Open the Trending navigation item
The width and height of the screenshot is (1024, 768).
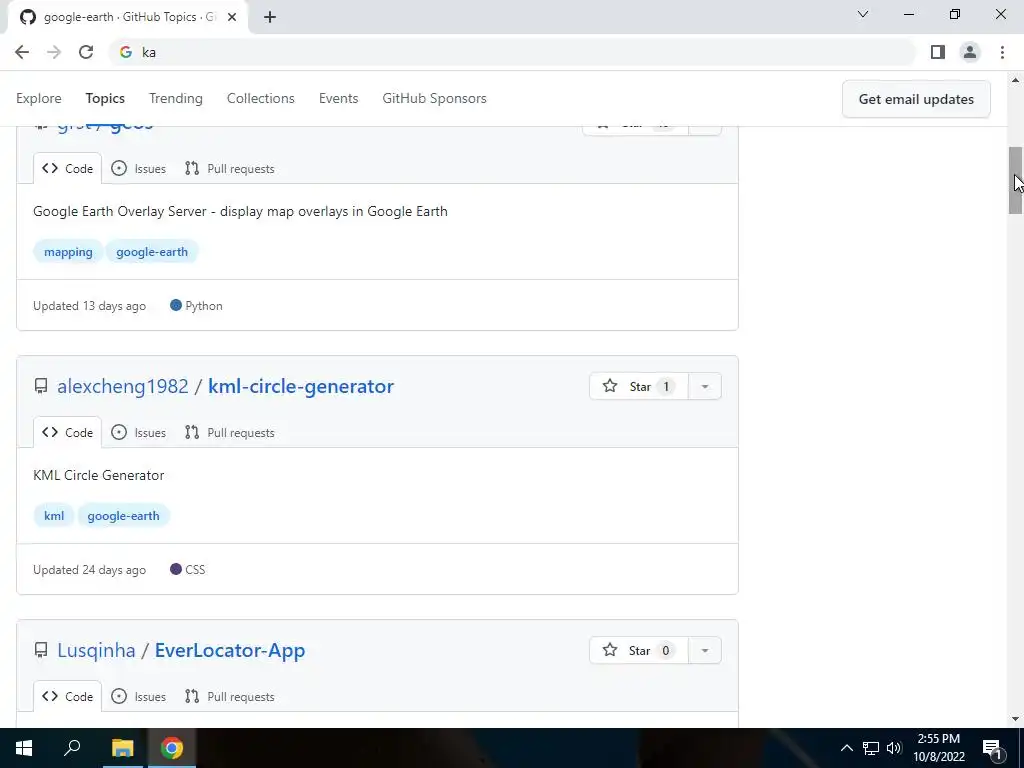click(176, 99)
